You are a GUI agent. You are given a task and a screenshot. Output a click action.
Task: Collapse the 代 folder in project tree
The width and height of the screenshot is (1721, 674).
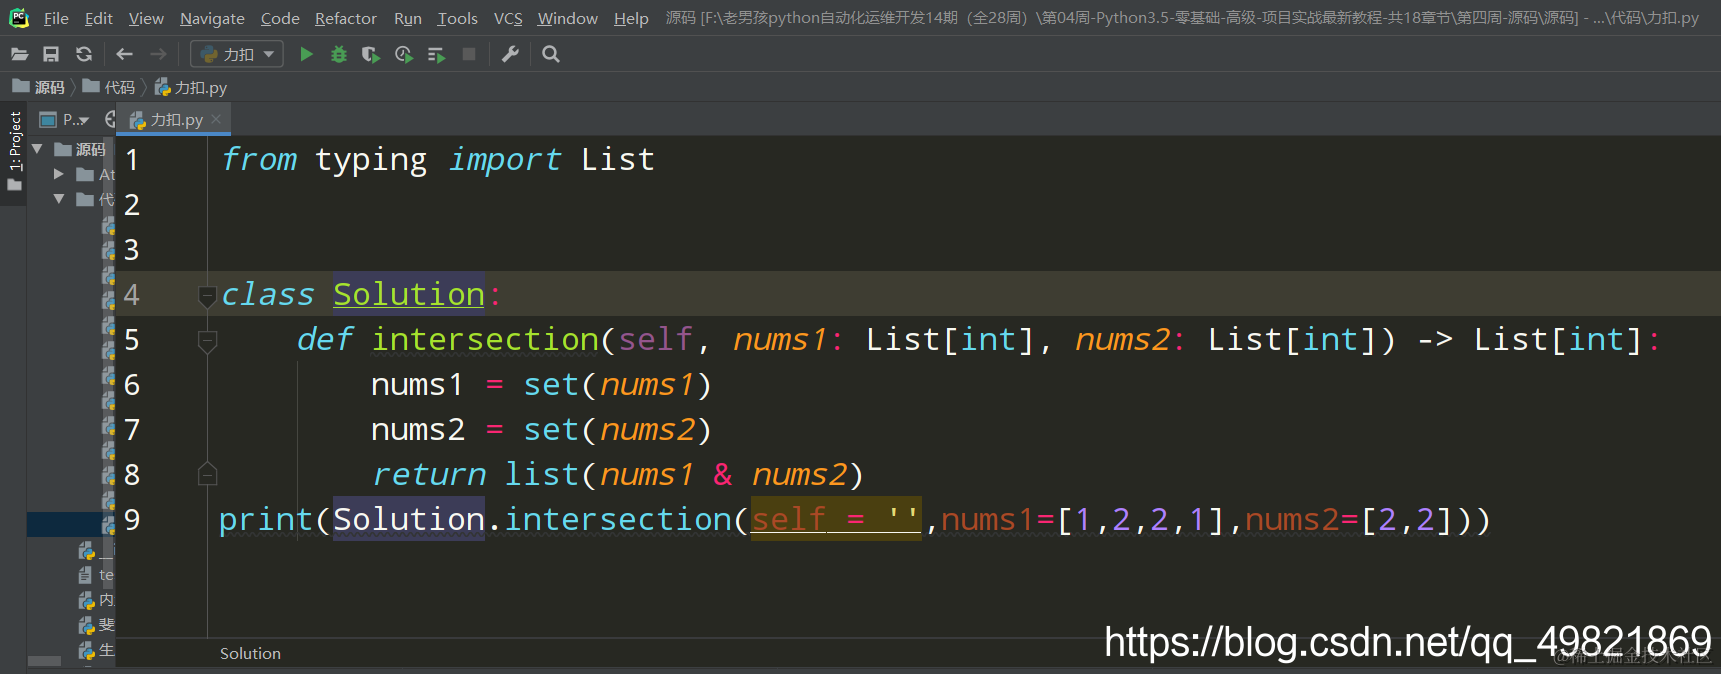pyautogui.click(x=59, y=199)
